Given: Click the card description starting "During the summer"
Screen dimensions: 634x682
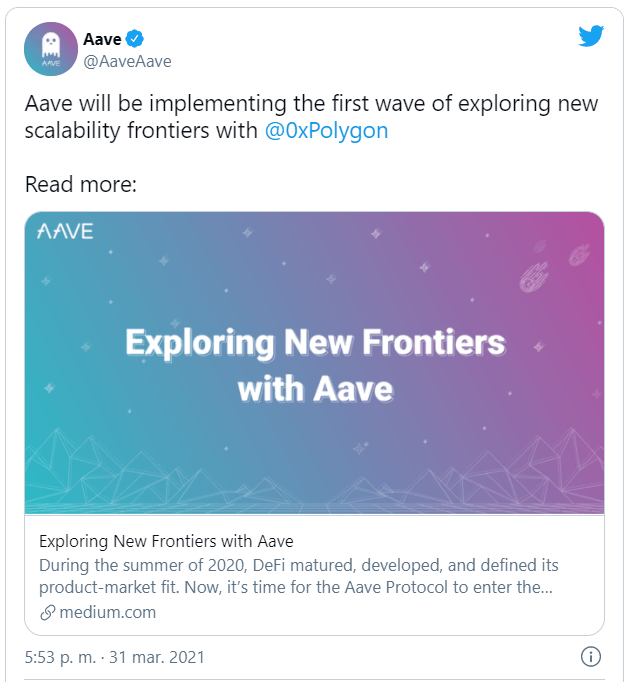Looking at the screenshot, I should (x=298, y=576).
